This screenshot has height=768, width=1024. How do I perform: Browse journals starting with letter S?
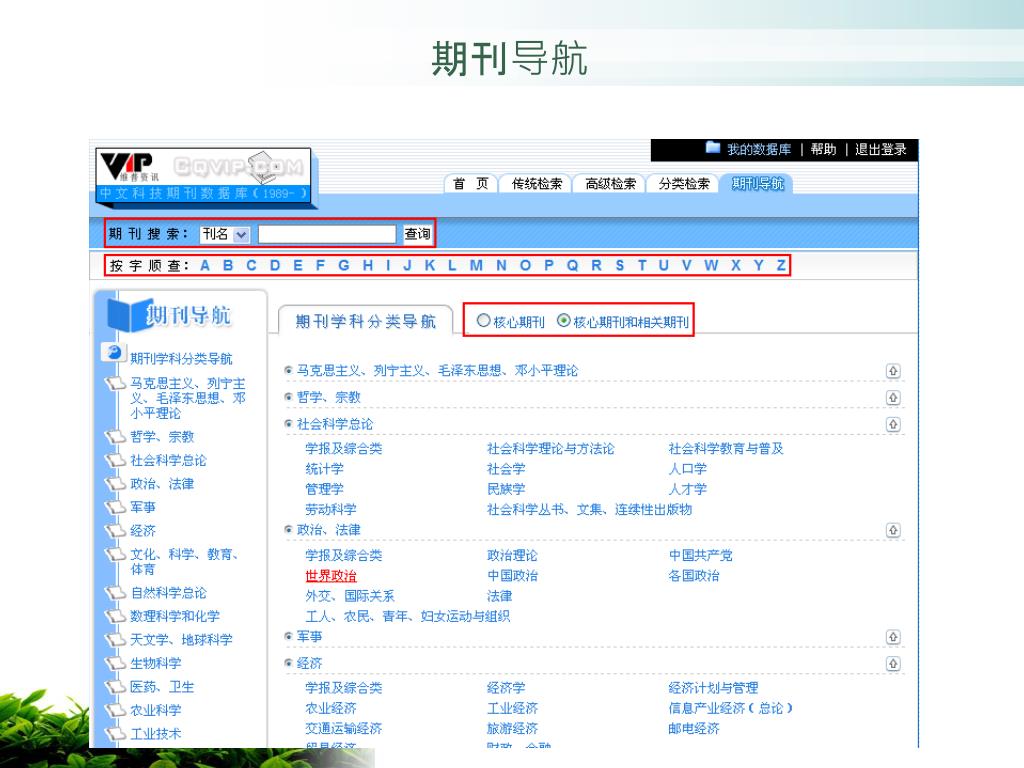tap(619, 266)
